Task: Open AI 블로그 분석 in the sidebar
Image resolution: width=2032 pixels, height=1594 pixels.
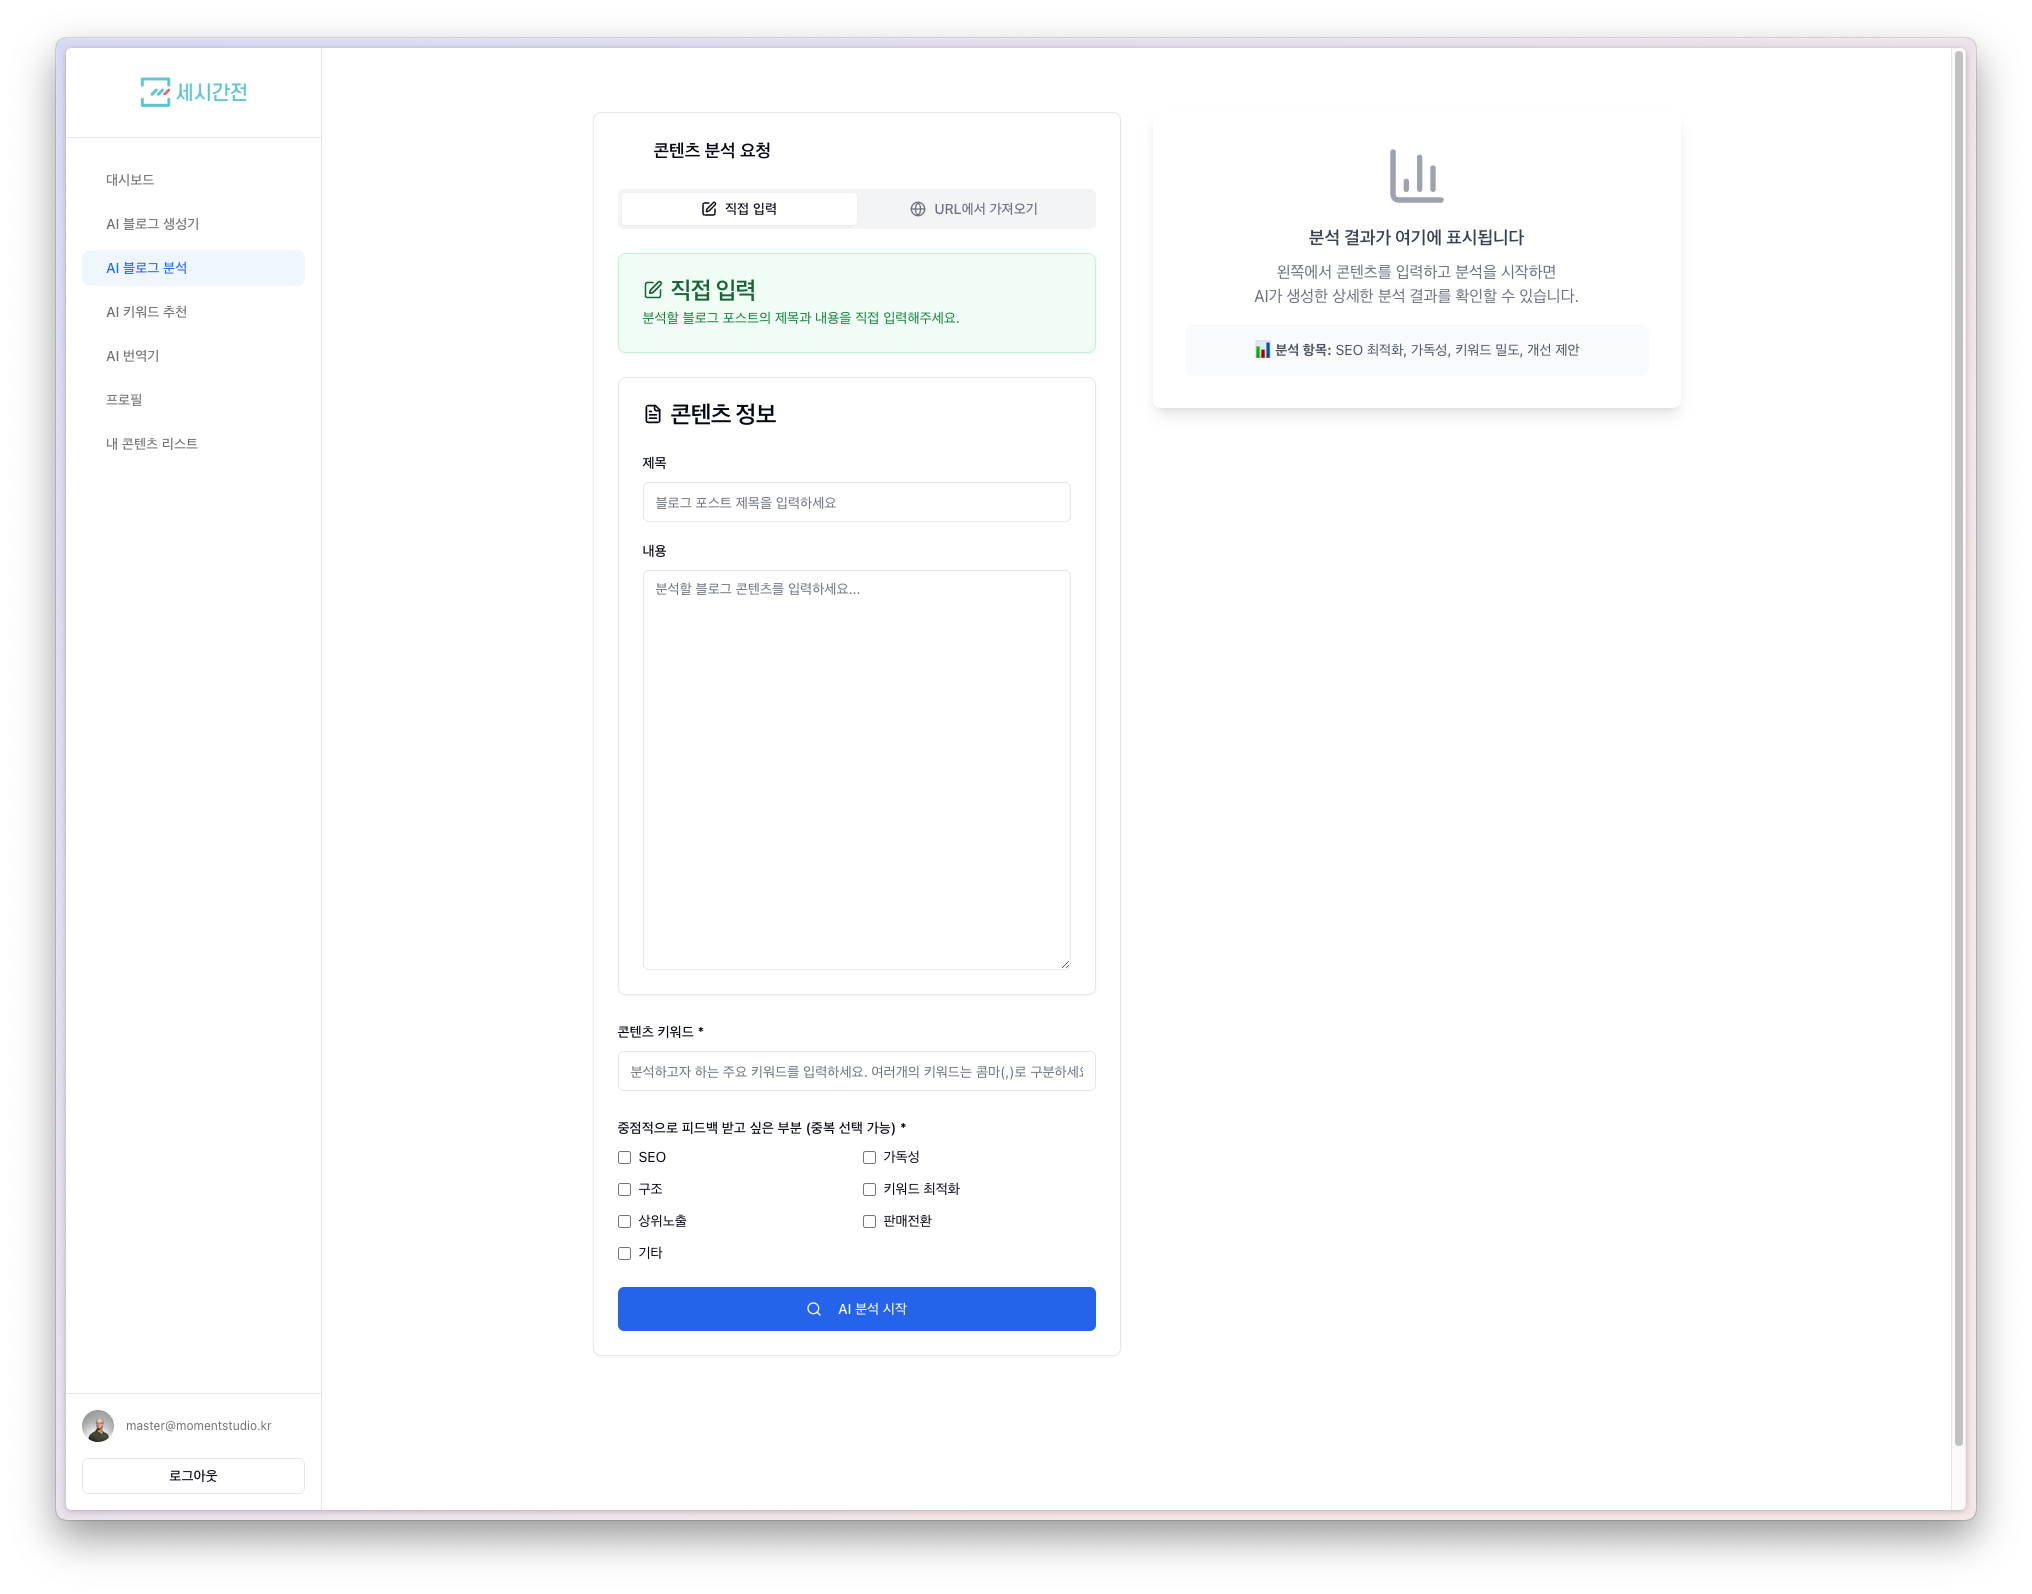Action: (x=193, y=268)
